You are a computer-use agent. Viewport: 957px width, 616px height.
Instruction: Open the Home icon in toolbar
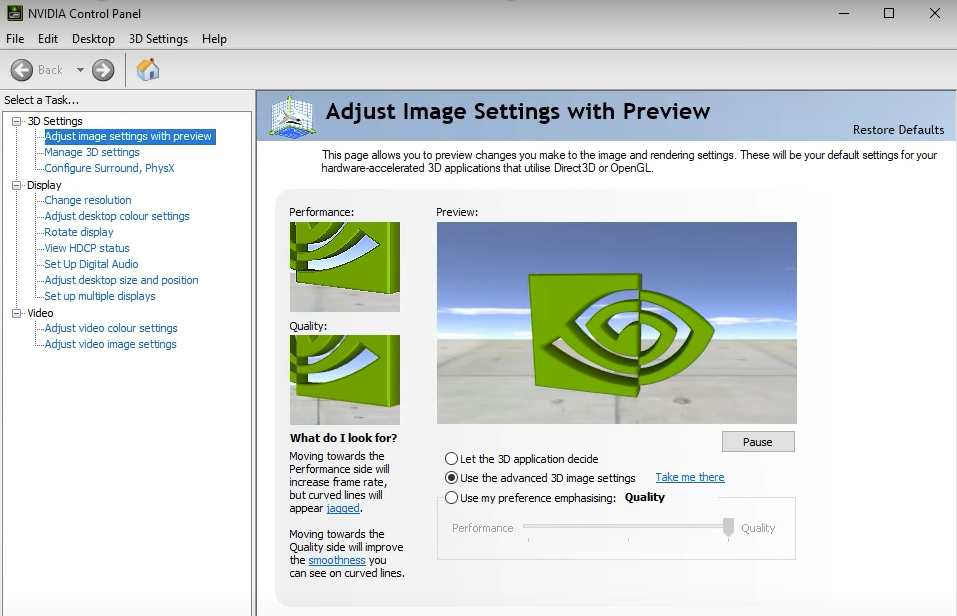(x=148, y=70)
